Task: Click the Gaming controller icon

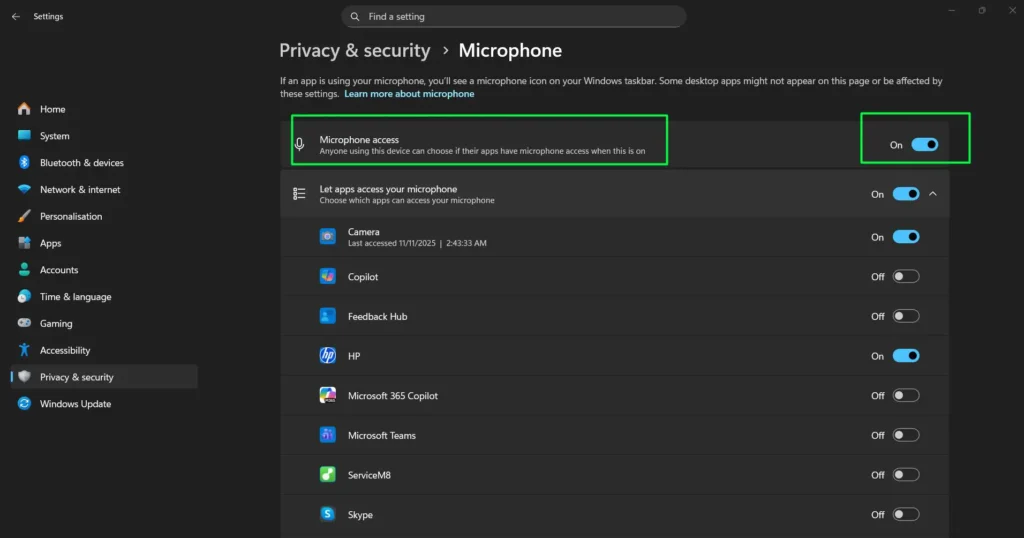Action: point(24,323)
